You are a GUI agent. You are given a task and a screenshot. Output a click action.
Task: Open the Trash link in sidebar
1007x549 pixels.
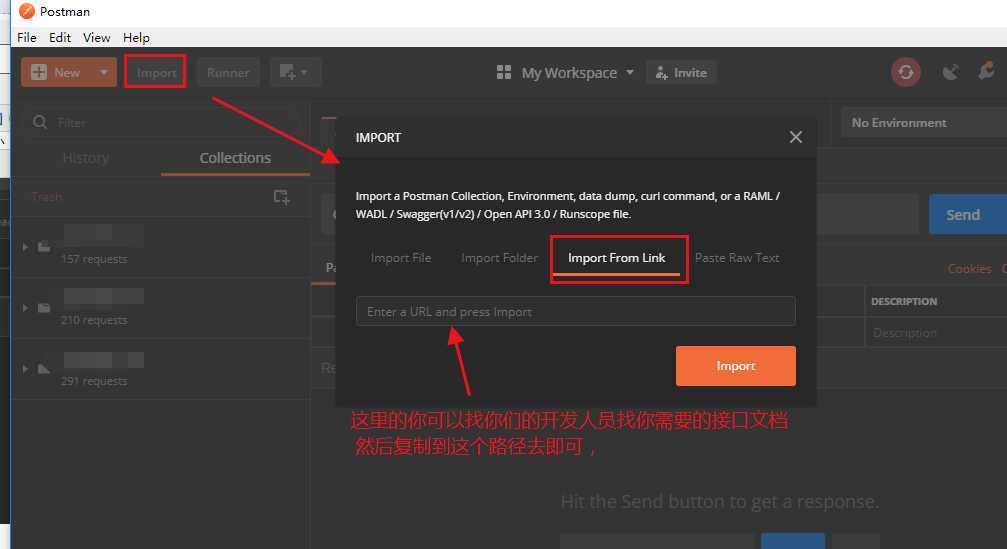coord(47,196)
